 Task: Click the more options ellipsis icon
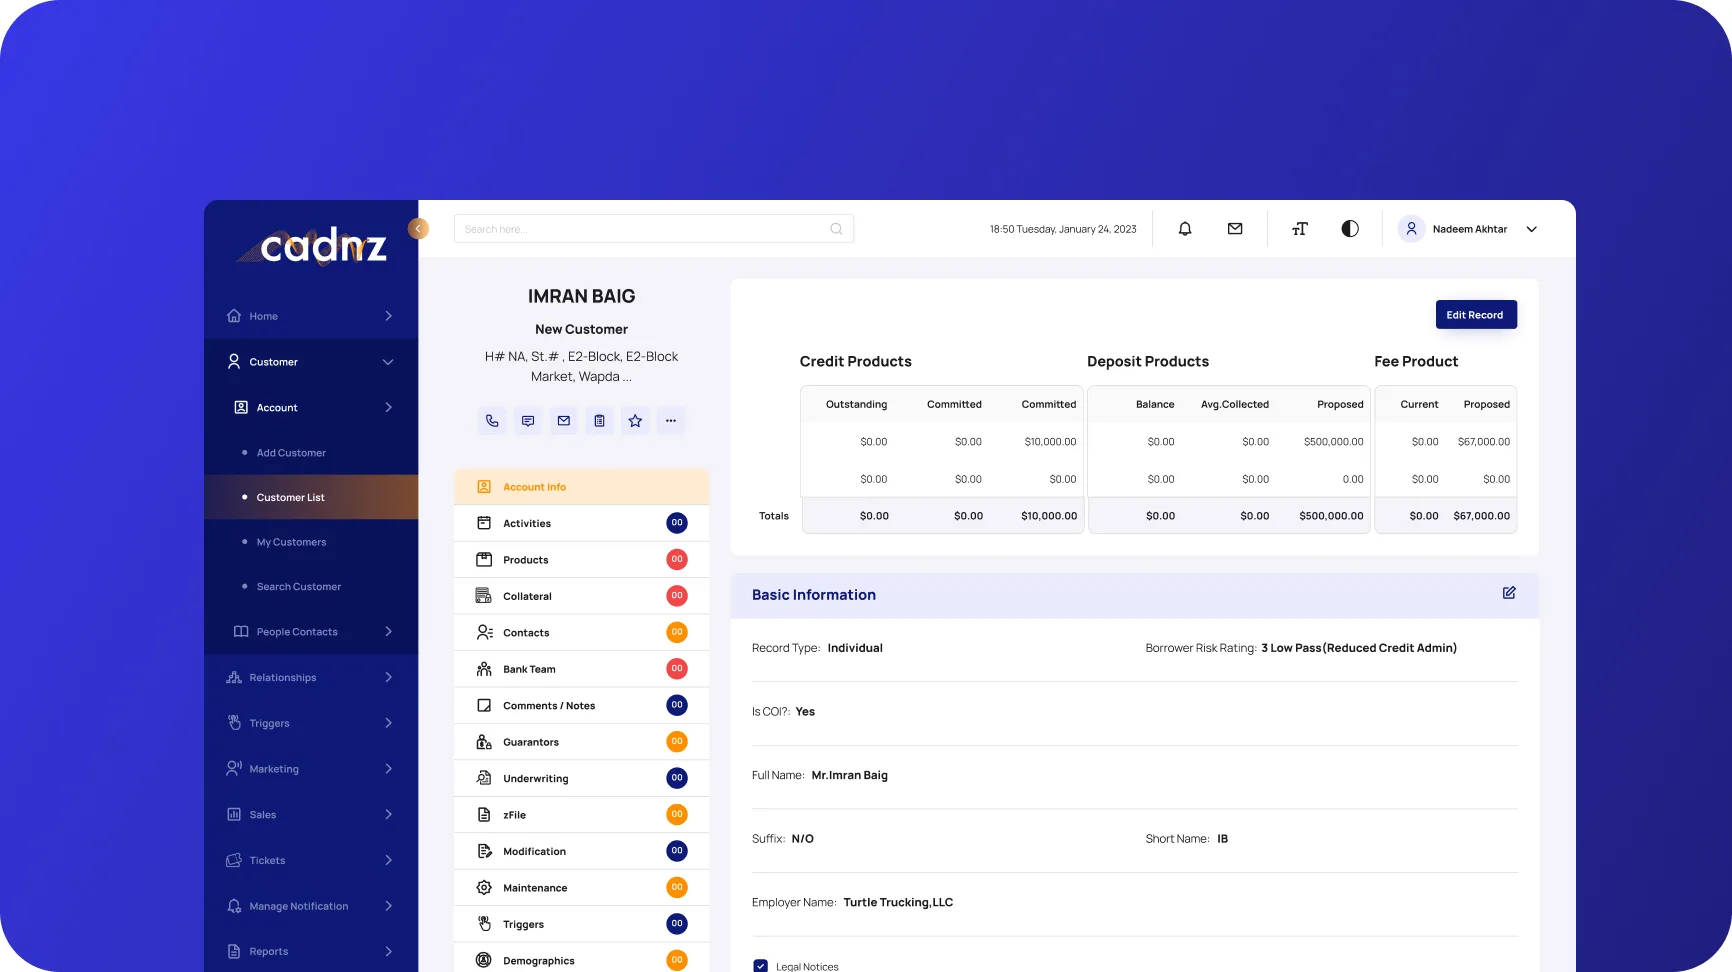coord(671,421)
